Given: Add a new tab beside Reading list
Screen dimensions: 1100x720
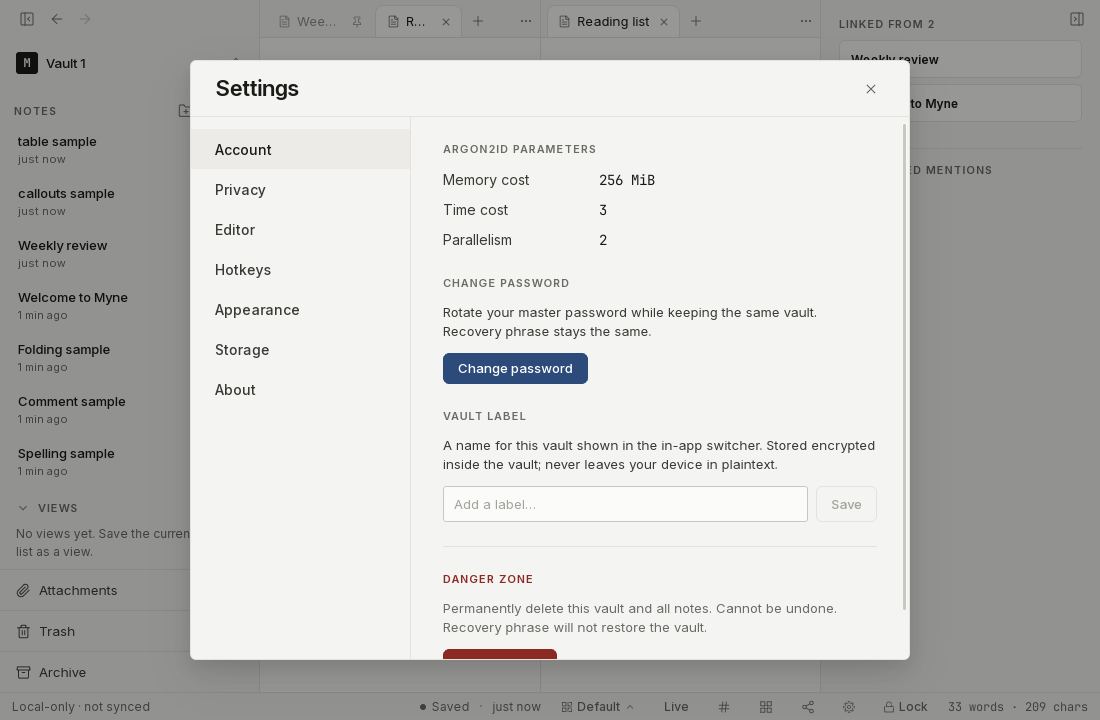Looking at the screenshot, I should (696, 21).
